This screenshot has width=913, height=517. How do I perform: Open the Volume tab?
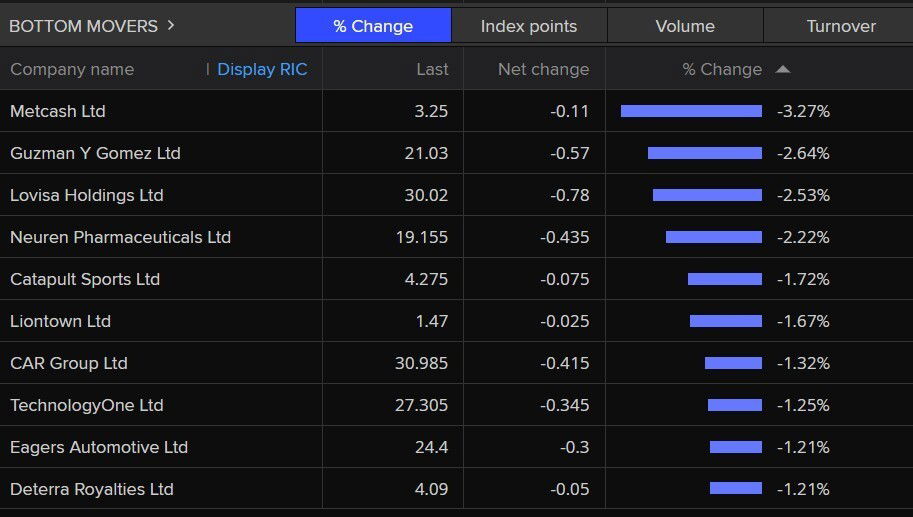tap(685, 26)
